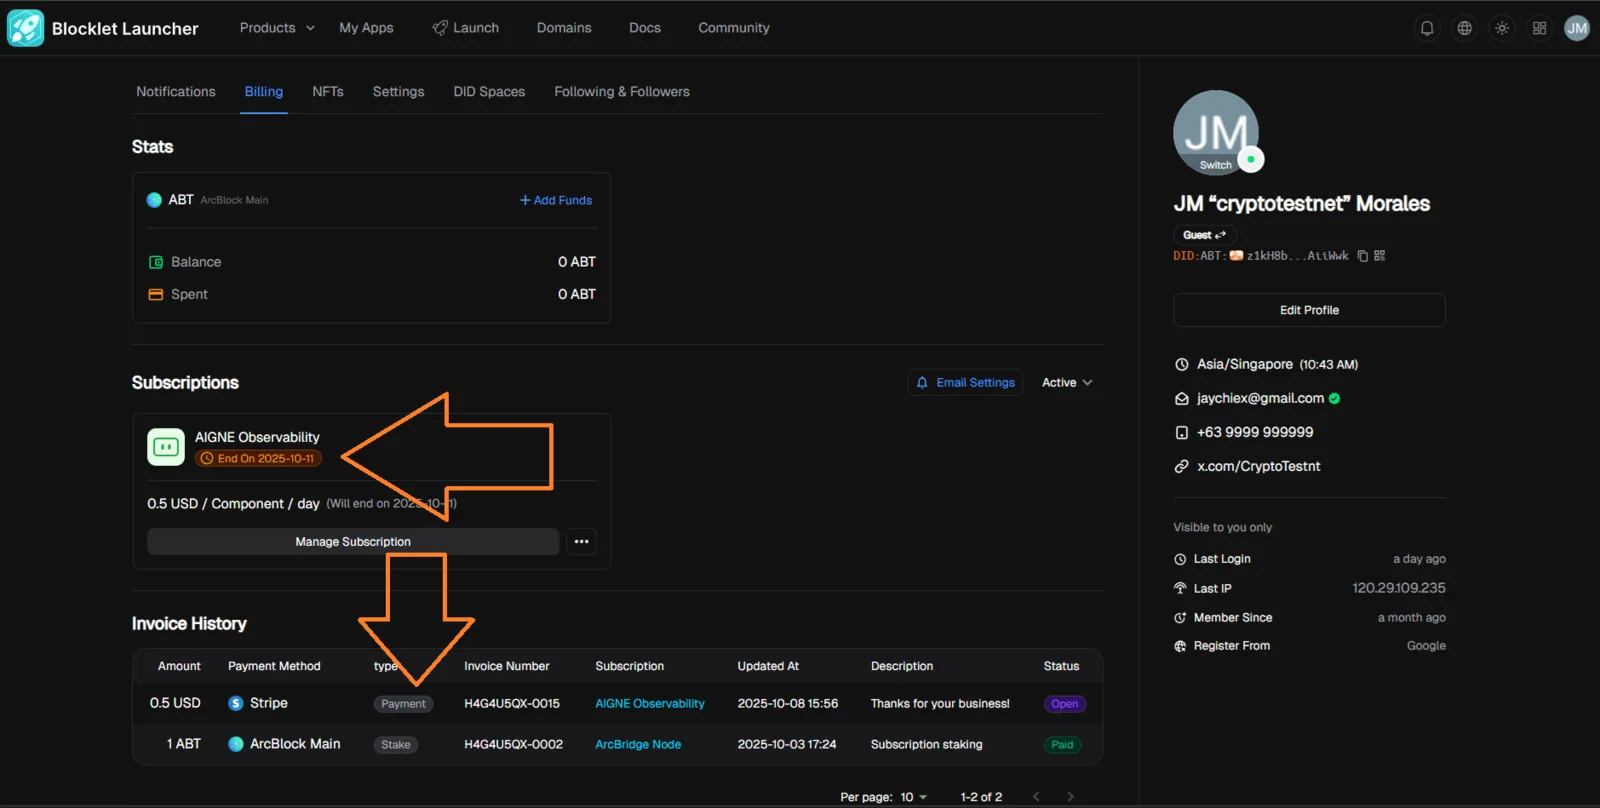Click the Edit Profile button
The height and width of the screenshot is (808, 1600).
tap(1309, 310)
